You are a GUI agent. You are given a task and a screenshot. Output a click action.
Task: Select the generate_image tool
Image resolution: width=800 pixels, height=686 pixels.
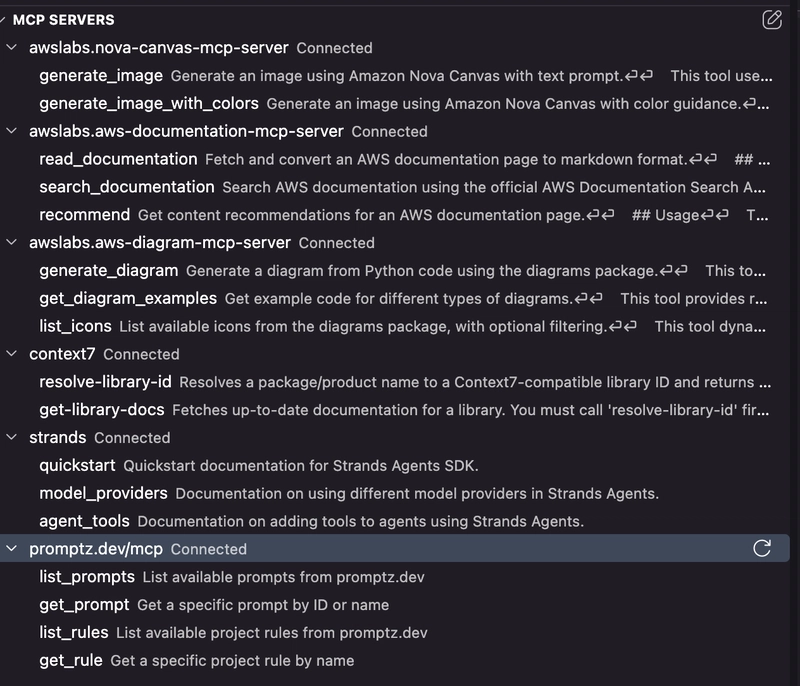click(101, 75)
